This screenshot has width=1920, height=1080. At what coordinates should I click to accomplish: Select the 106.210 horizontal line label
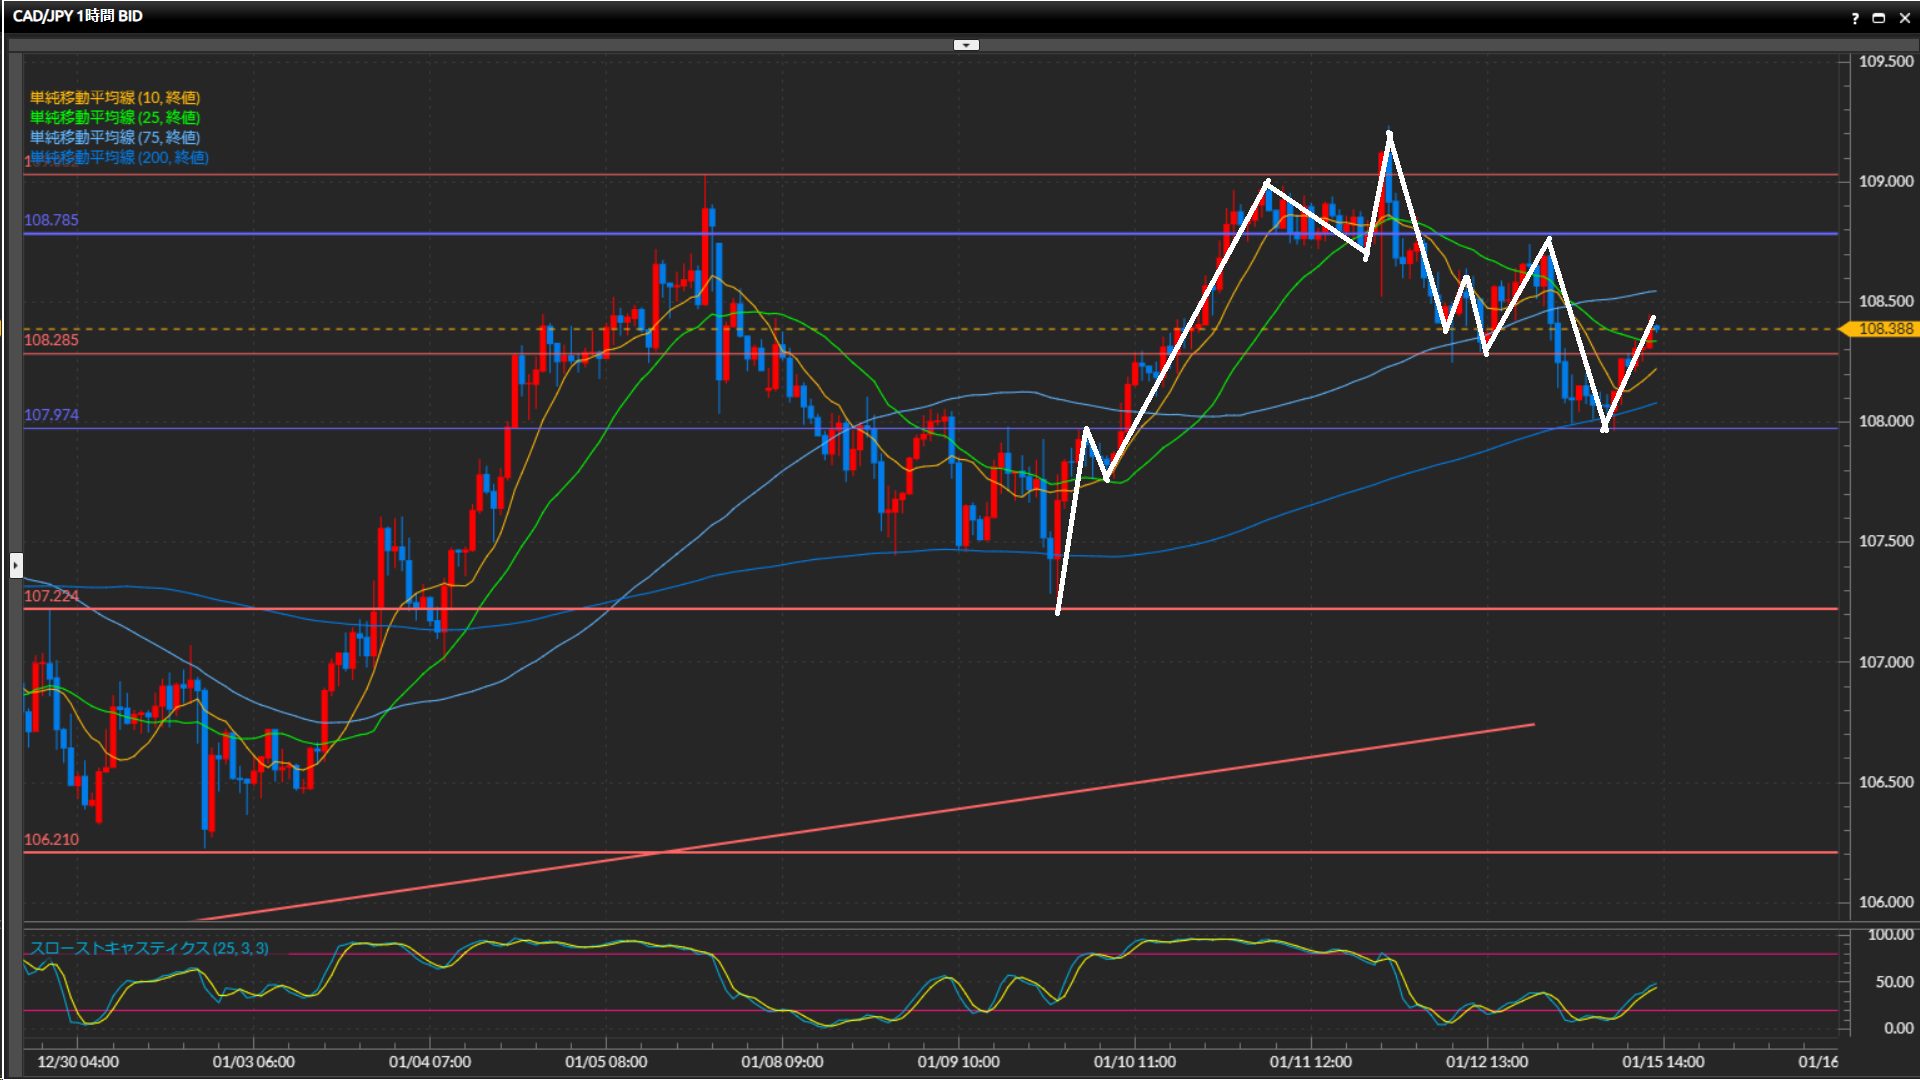pos(51,839)
